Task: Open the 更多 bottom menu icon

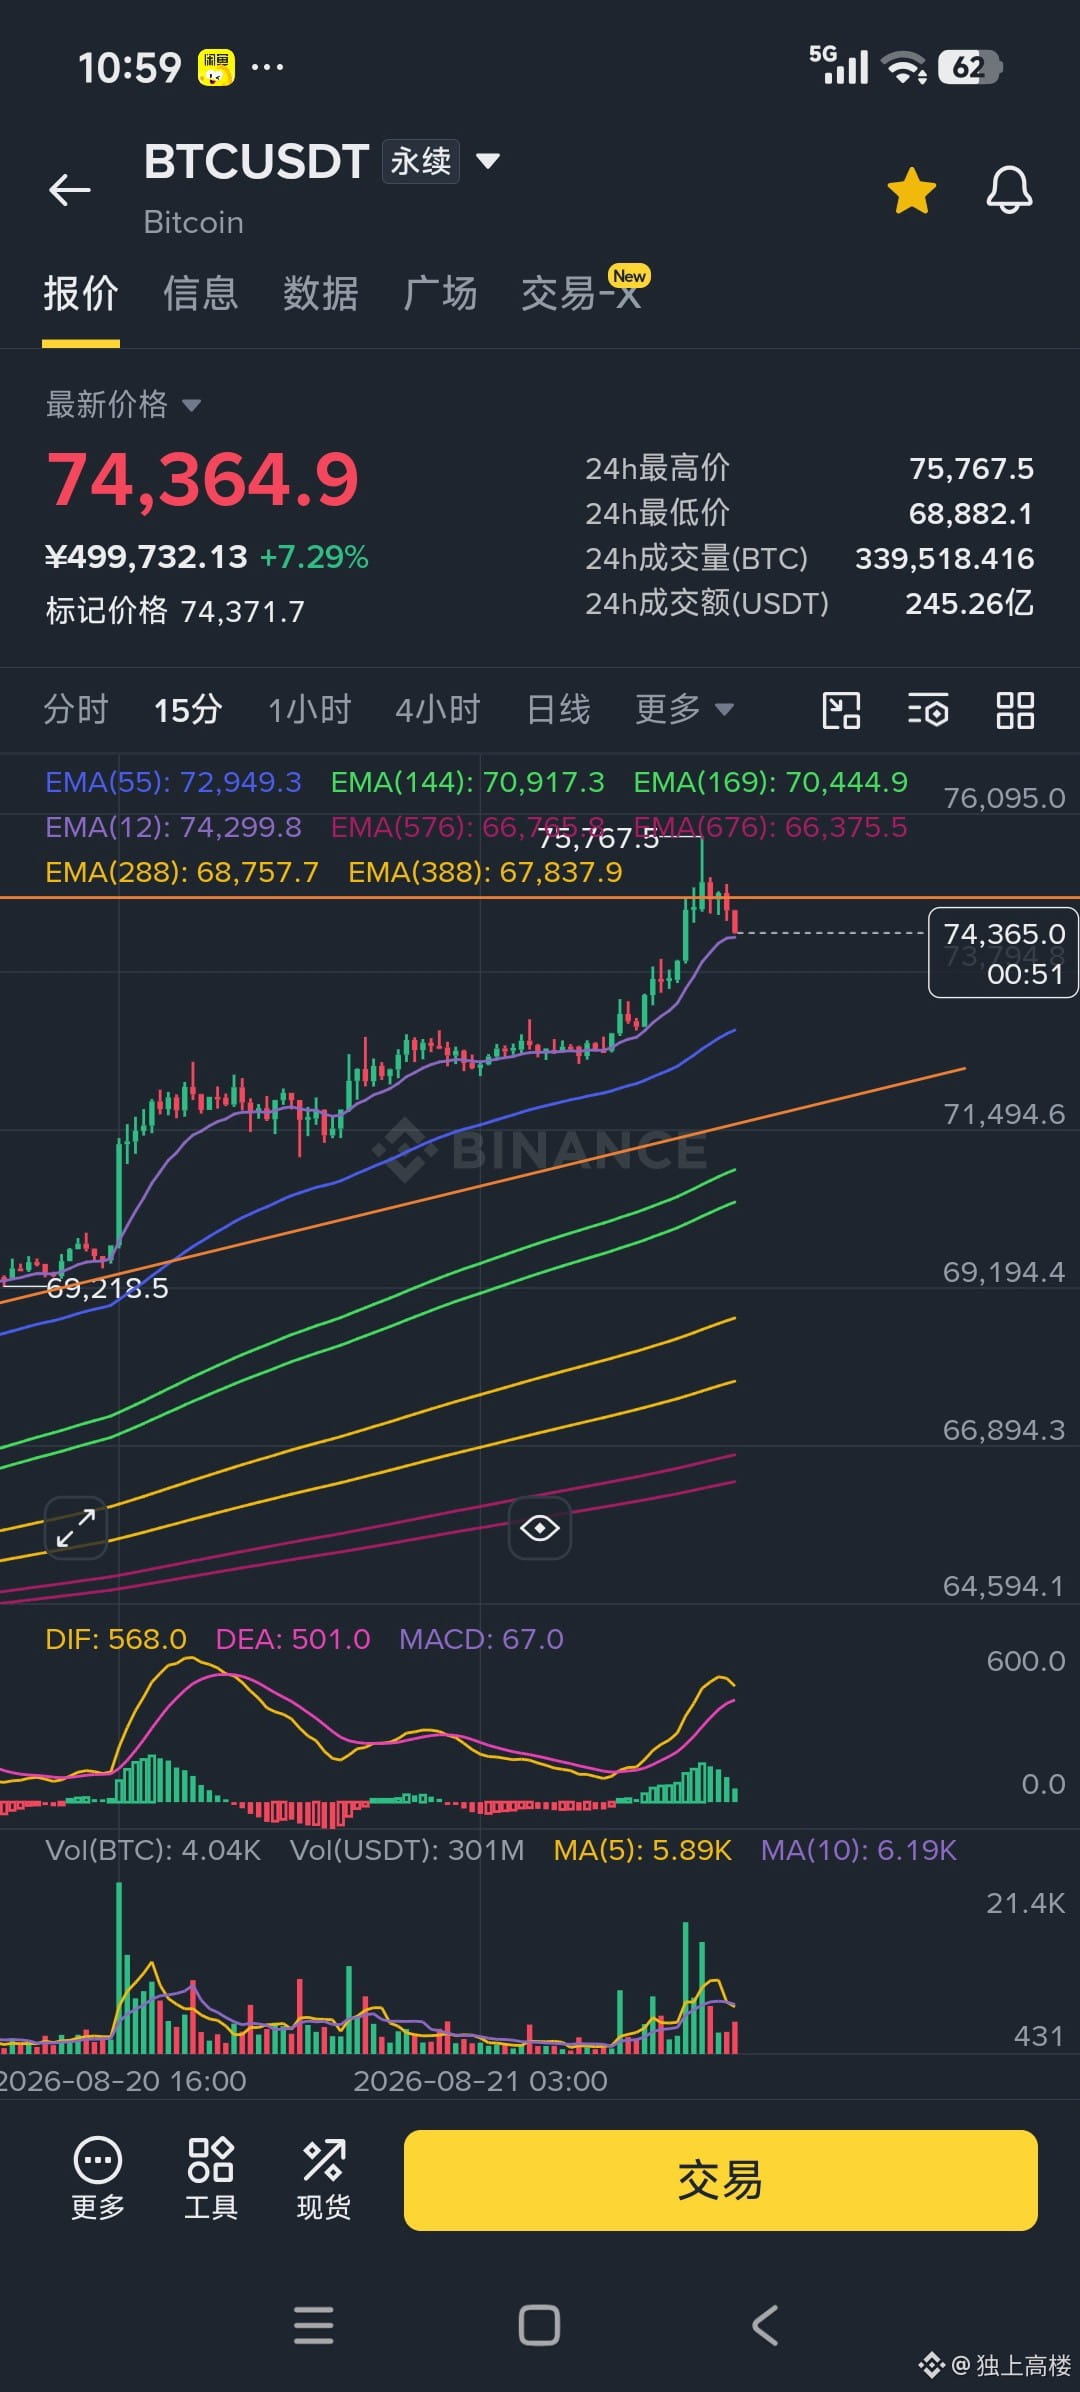Action: coord(98,2178)
